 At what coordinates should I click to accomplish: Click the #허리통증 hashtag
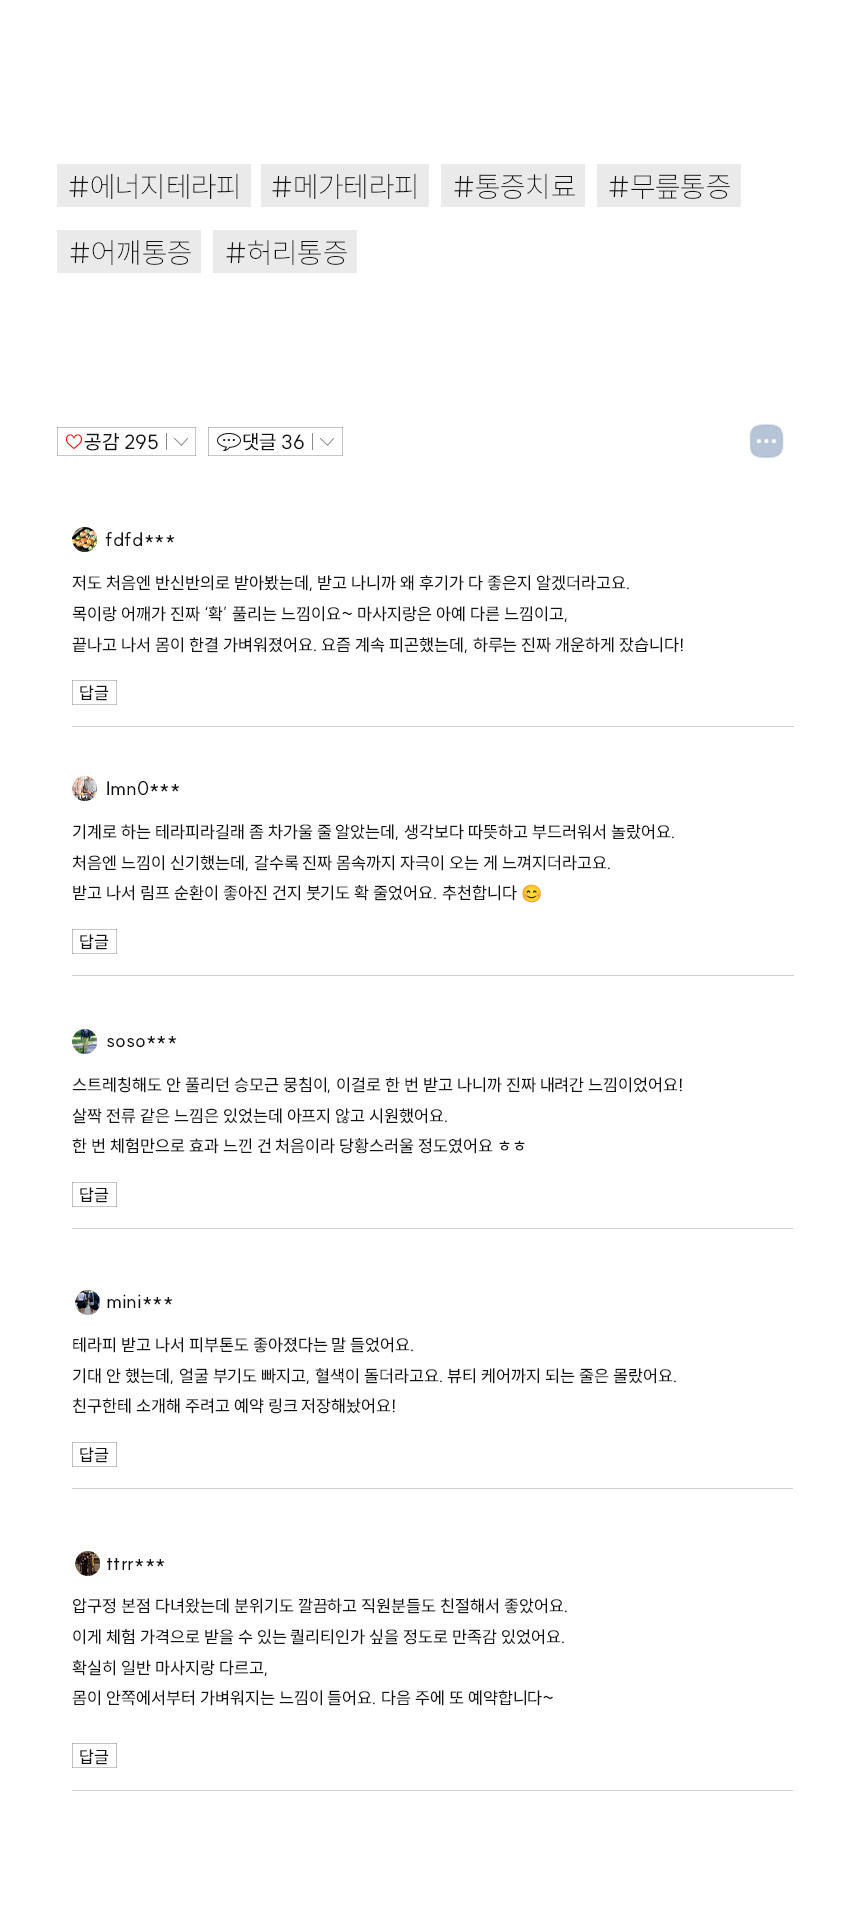coord(285,252)
